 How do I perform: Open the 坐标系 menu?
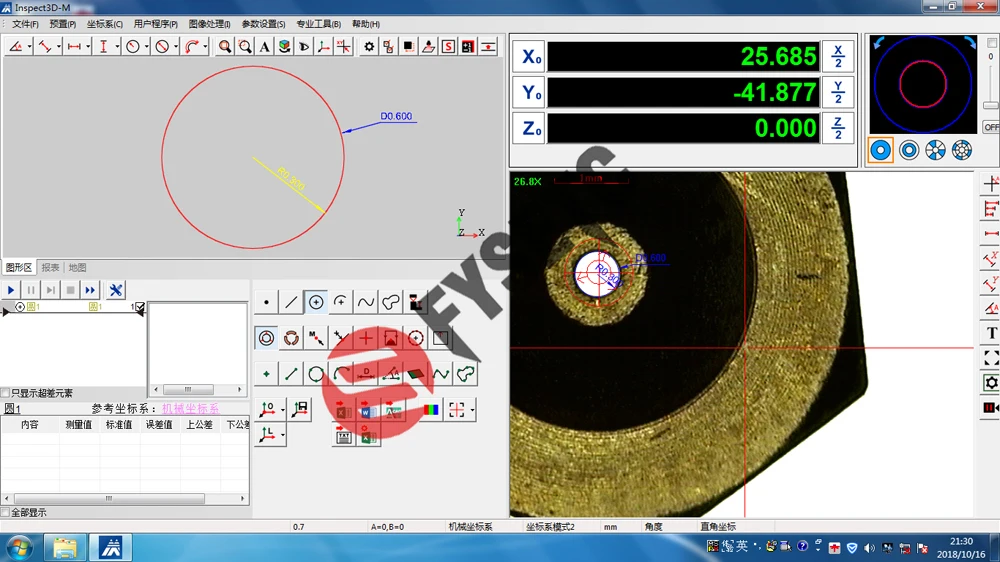pos(105,24)
